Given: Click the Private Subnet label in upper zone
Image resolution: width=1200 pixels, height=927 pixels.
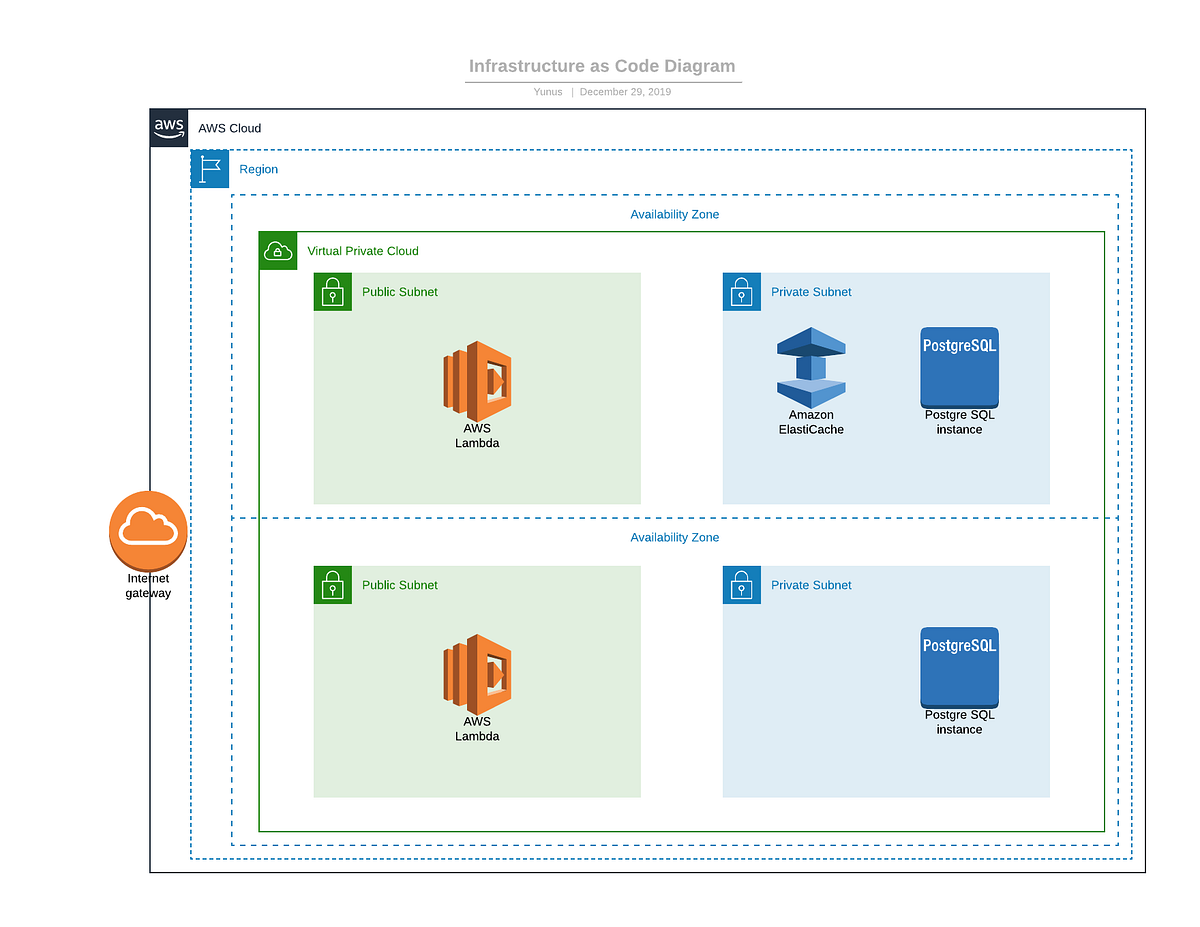Looking at the screenshot, I should (x=811, y=291).
